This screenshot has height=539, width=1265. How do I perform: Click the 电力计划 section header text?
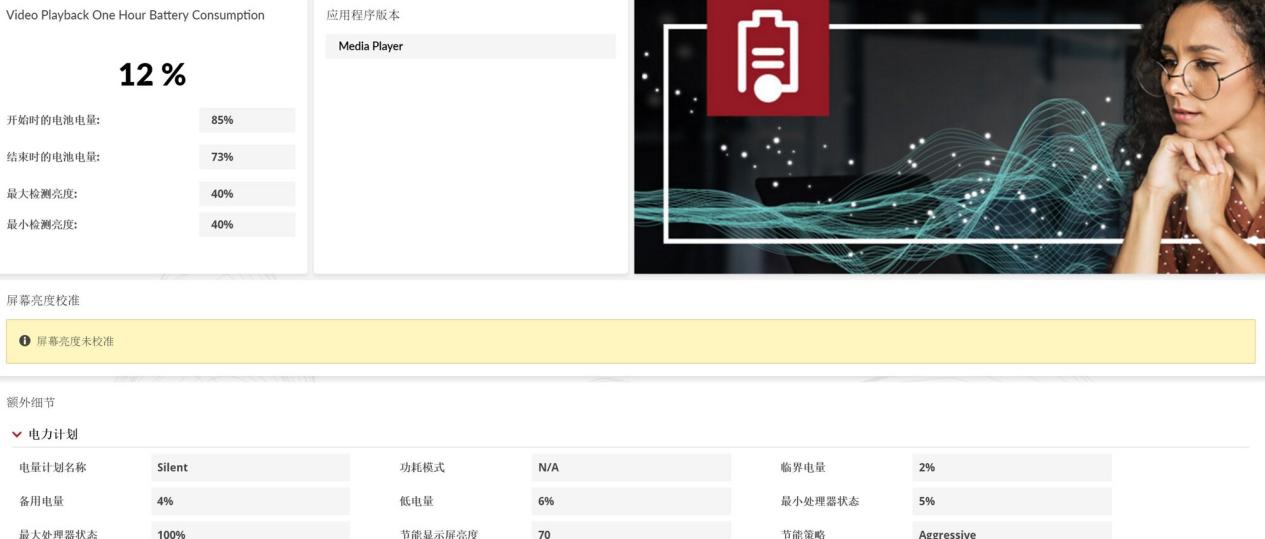(52, 434)
